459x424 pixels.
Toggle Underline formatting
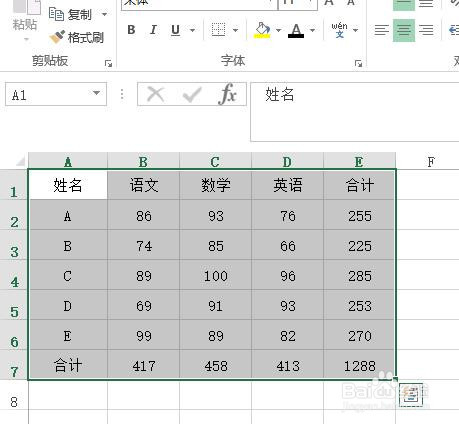coord(175,30)
